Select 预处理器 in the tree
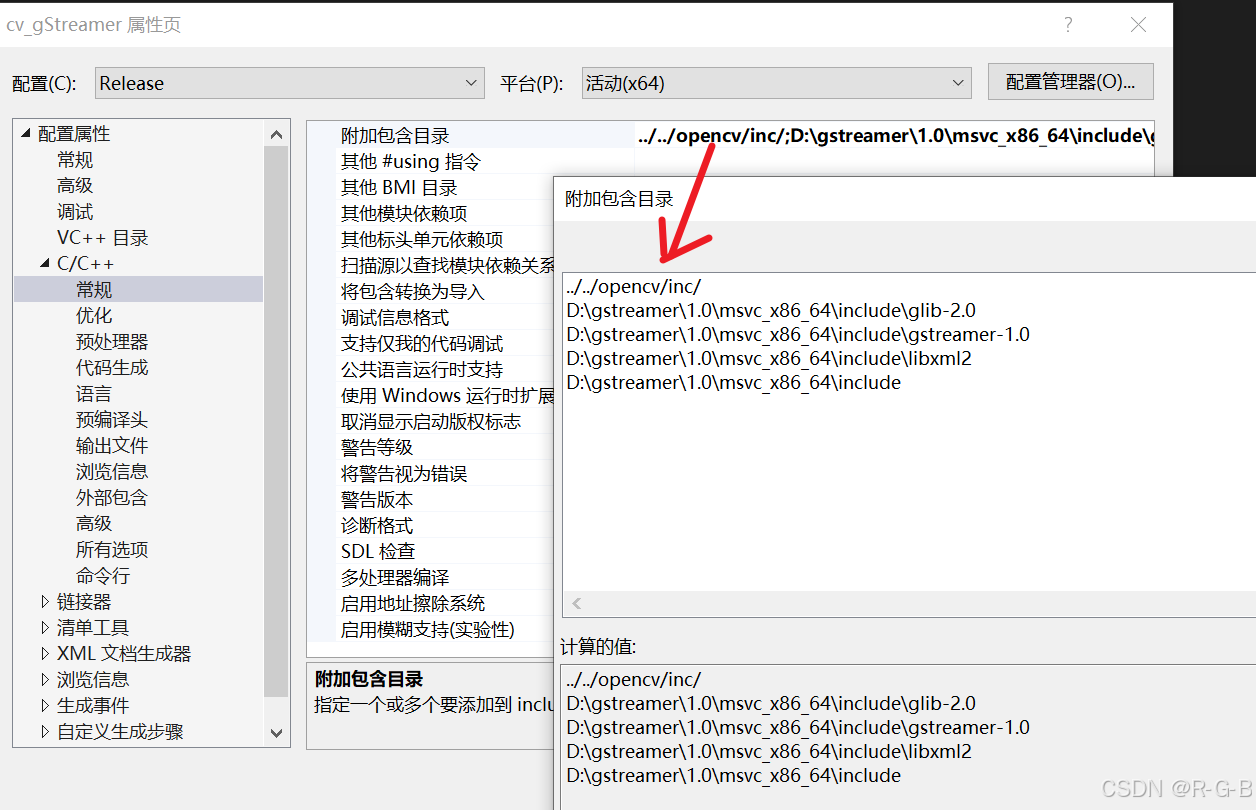This screenshot has width=1256, height=810. 112,342
